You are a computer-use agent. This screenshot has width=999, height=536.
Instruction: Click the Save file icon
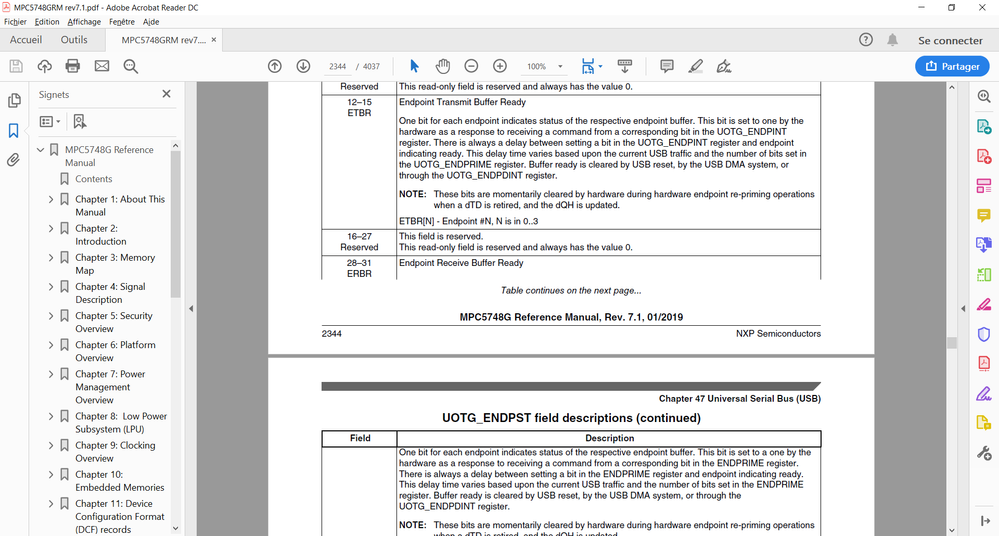(x=16, y=66)
